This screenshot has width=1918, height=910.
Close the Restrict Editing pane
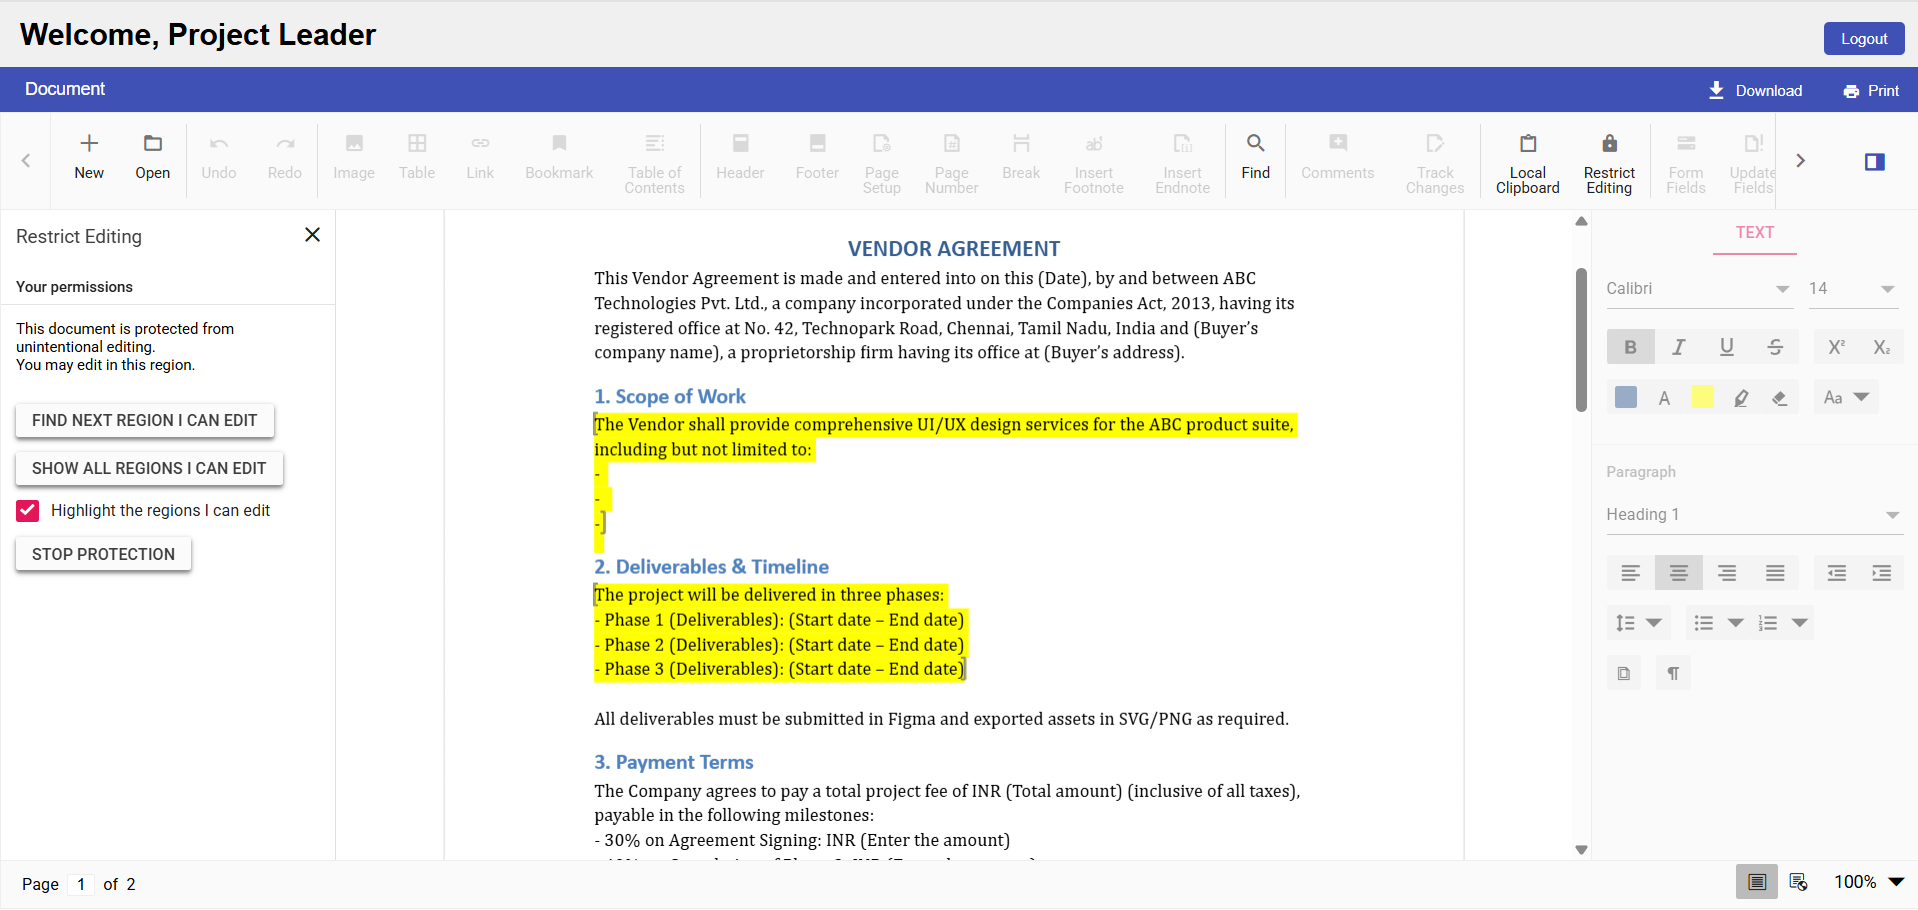tap(312, 235)
